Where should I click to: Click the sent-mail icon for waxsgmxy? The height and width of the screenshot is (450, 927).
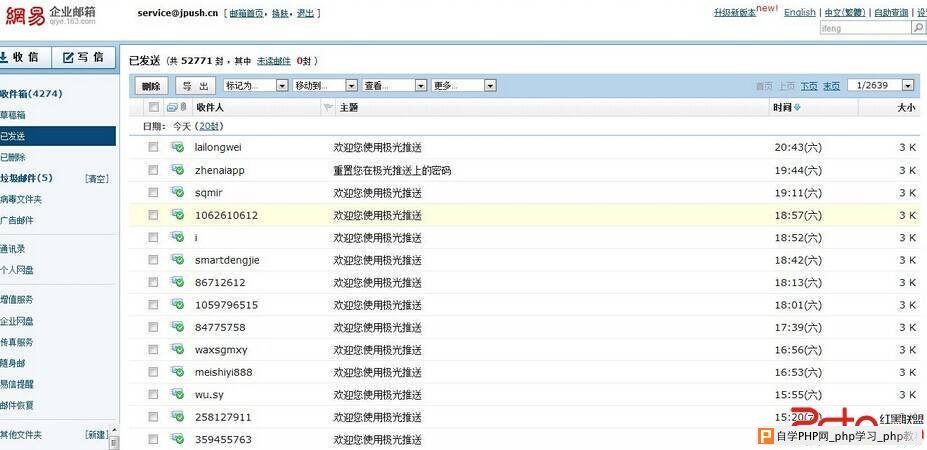[x=177, y=349]
